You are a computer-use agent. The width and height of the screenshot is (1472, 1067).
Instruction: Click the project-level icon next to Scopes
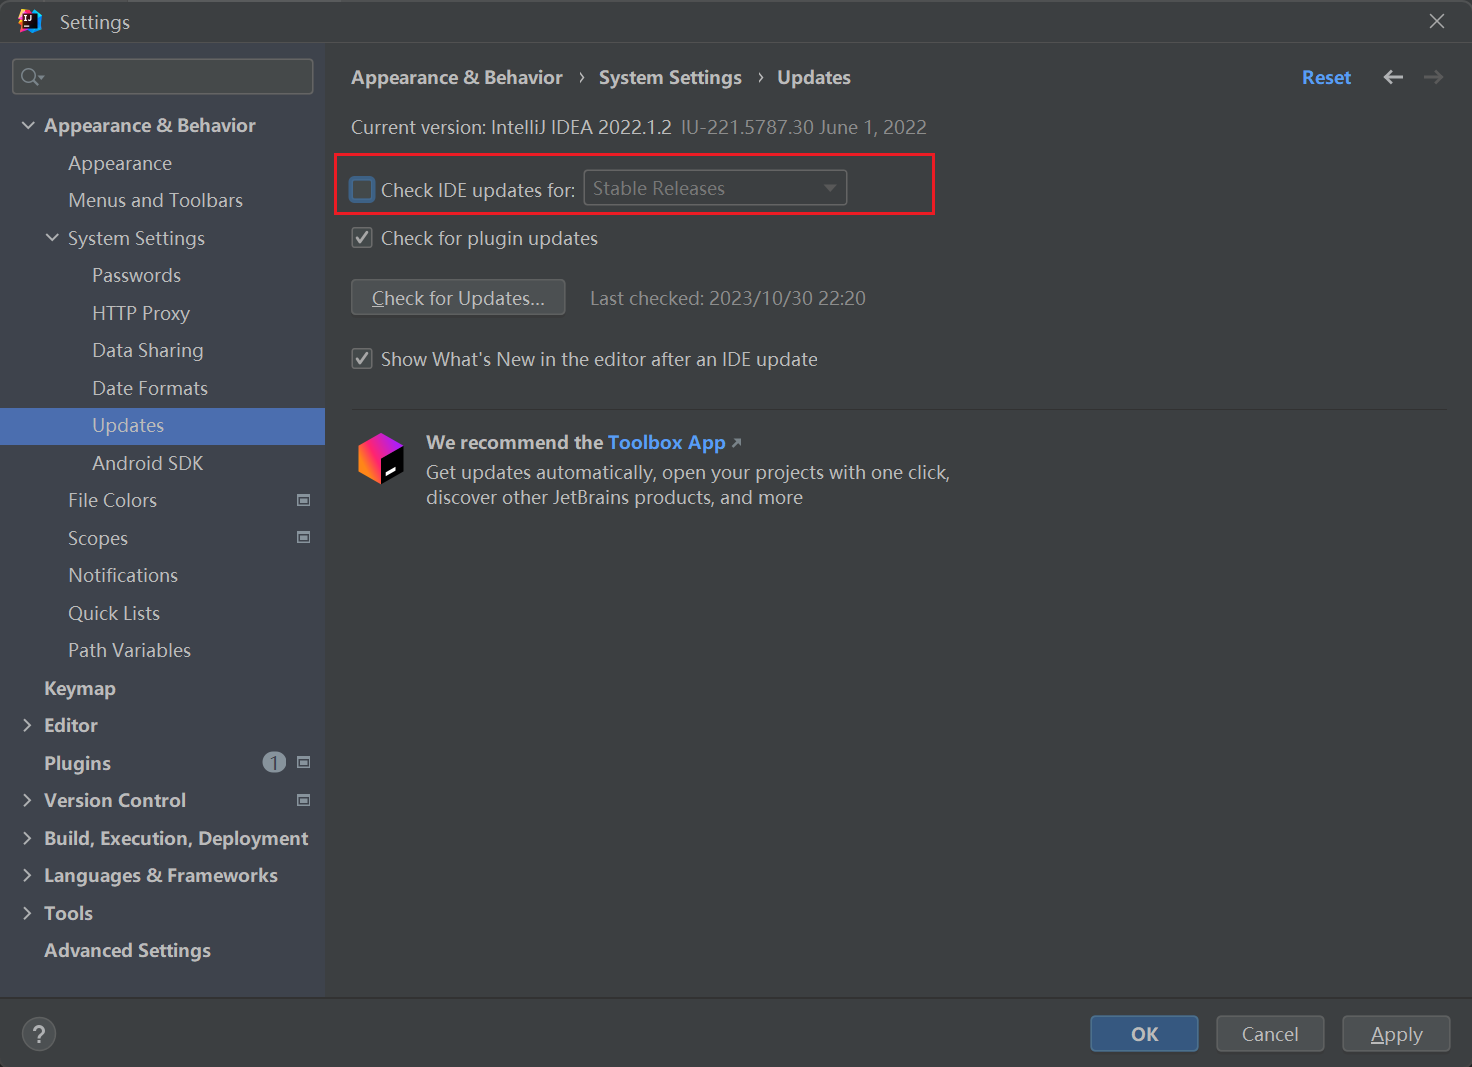[x=303, y=538]
